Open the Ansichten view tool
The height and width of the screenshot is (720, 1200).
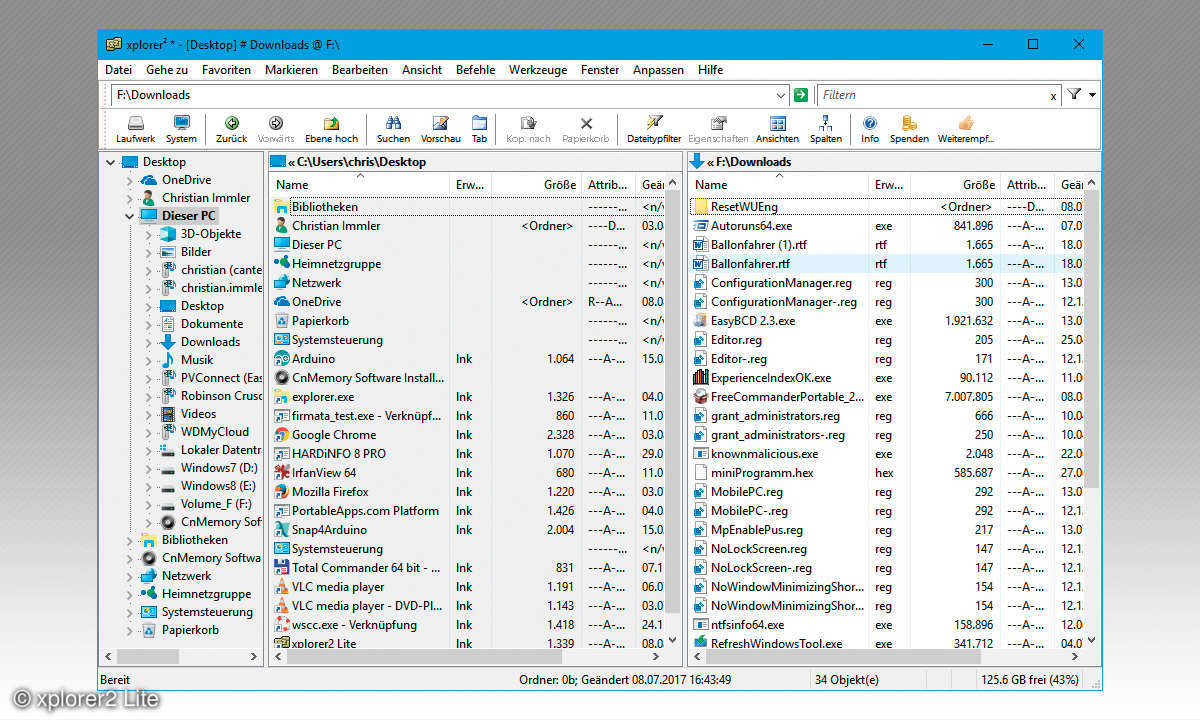point(777,129)
